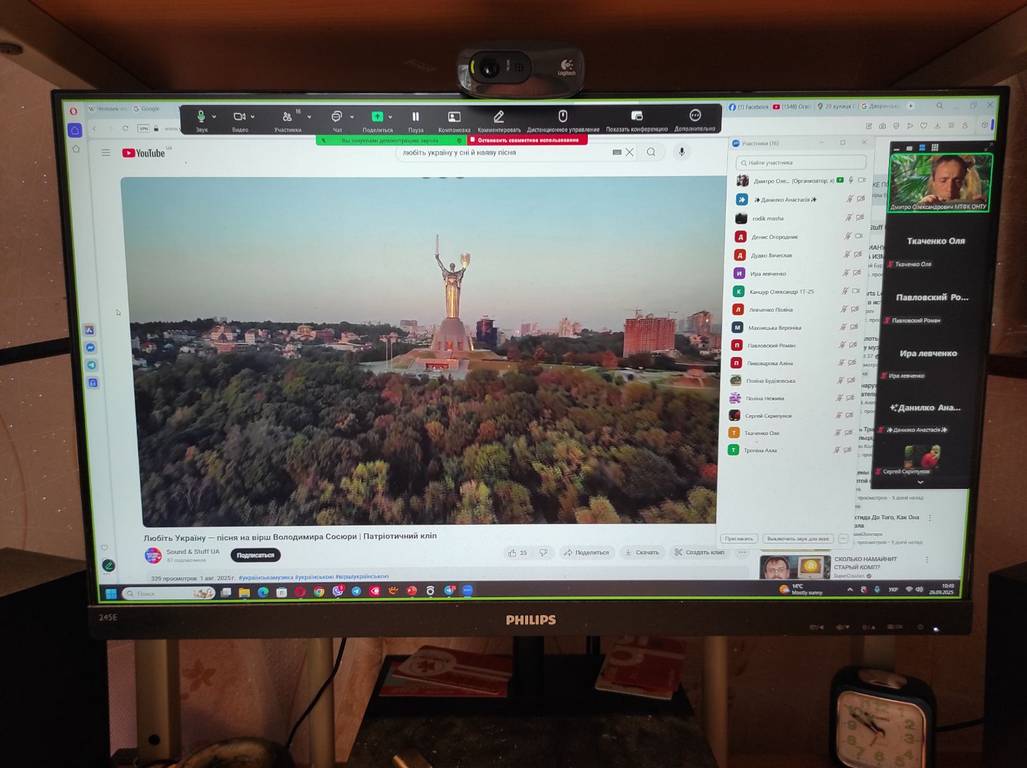The height and width of the screenshot is (768, 1027).
Task: Click the red stop sharing button
Action: tap(518, 140)
